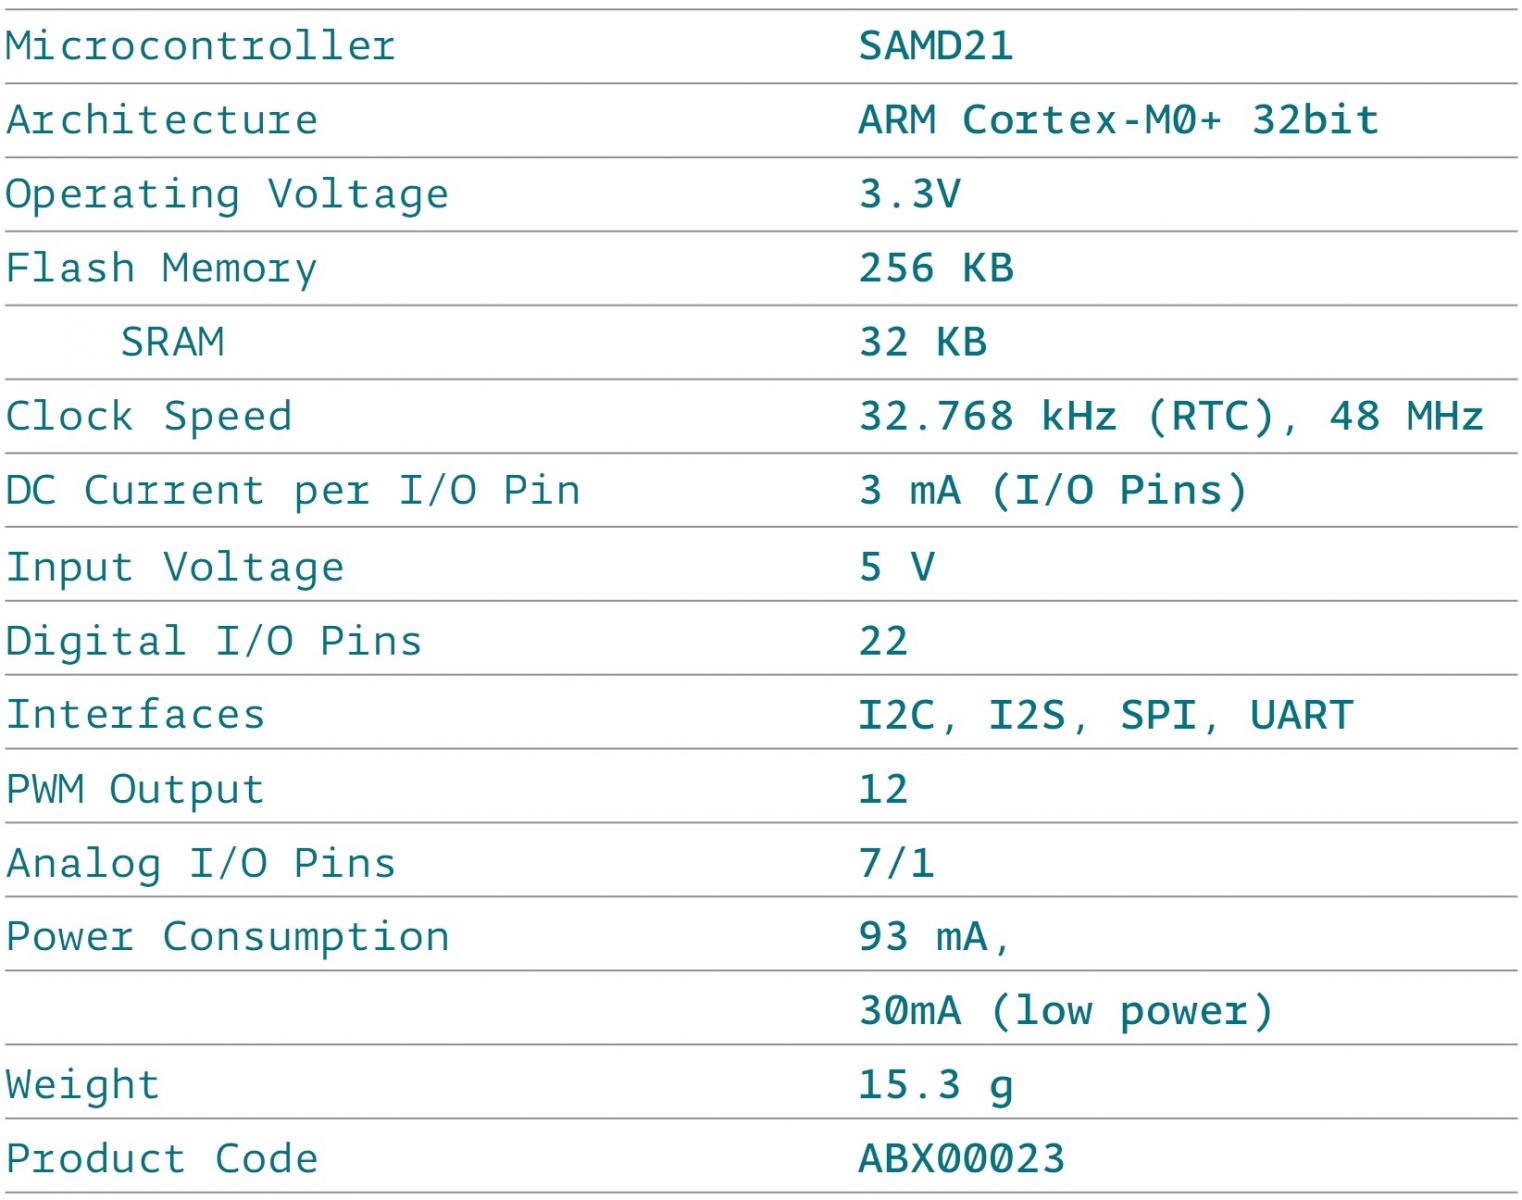This screenshot has width=1522, height=1200.
Task: Click the Operating Voltage label
Action: tap(227, 194)
